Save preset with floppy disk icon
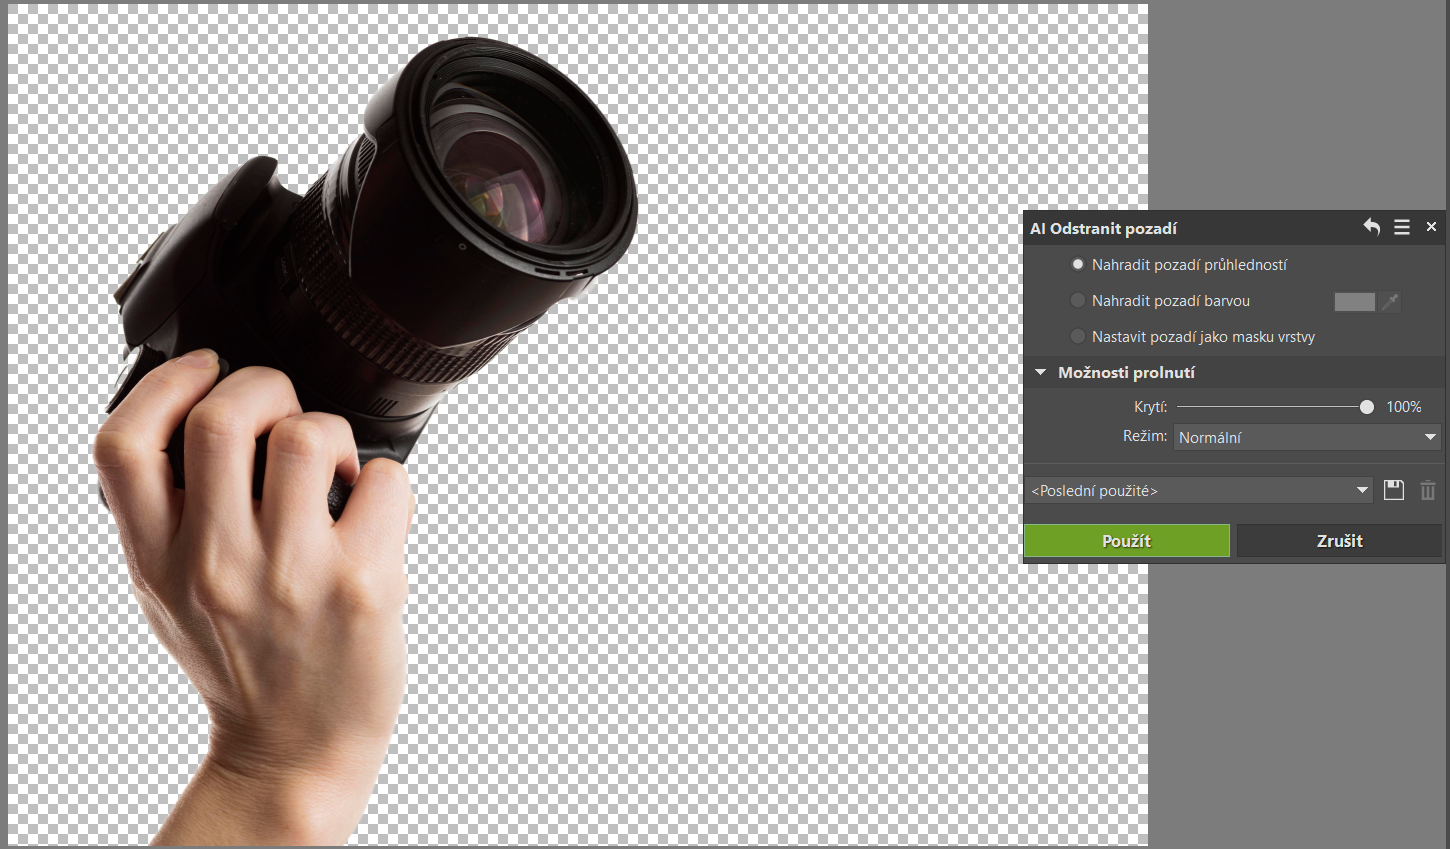The height and width of the screenshot is (849, 1450). coord(1394,490)
